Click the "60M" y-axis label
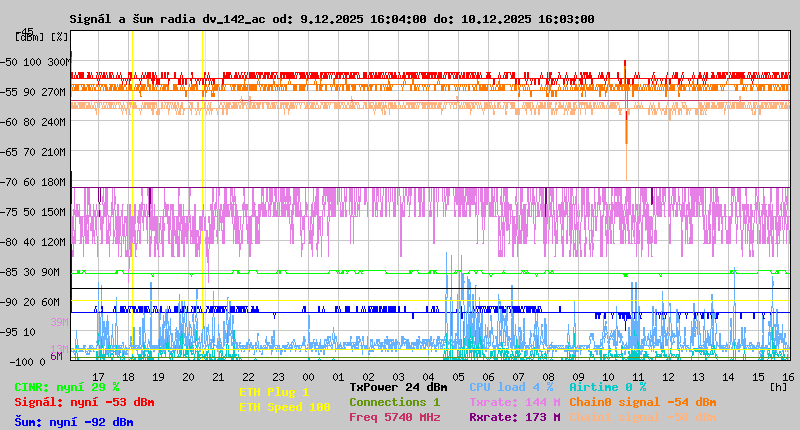This screenshot has width=800, height=430. 51,302
